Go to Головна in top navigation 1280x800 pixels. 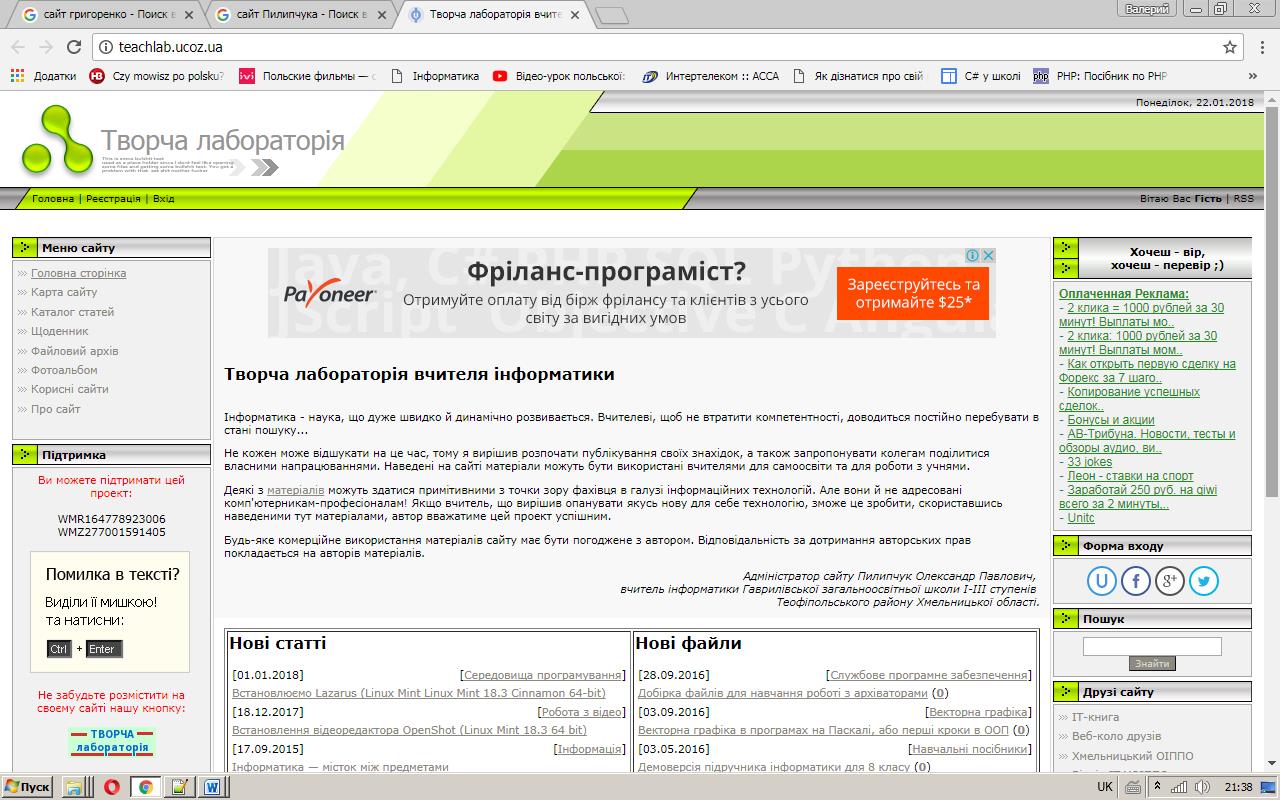[x=53, y=199]
